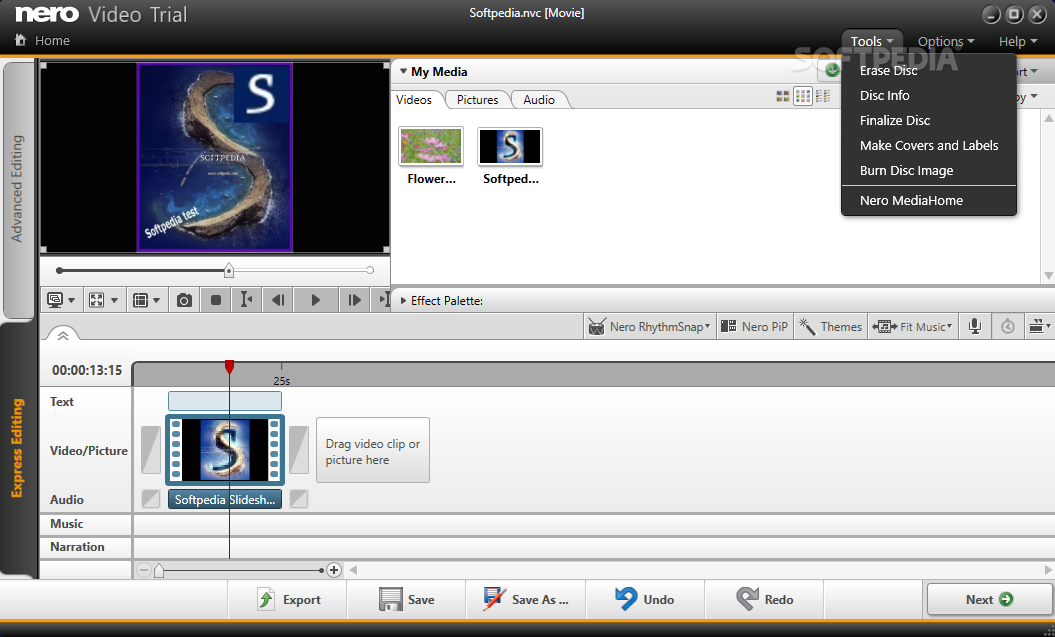Jump to the clip start marker
This screenshot has height=637, width=1055.
coord(246,300)
